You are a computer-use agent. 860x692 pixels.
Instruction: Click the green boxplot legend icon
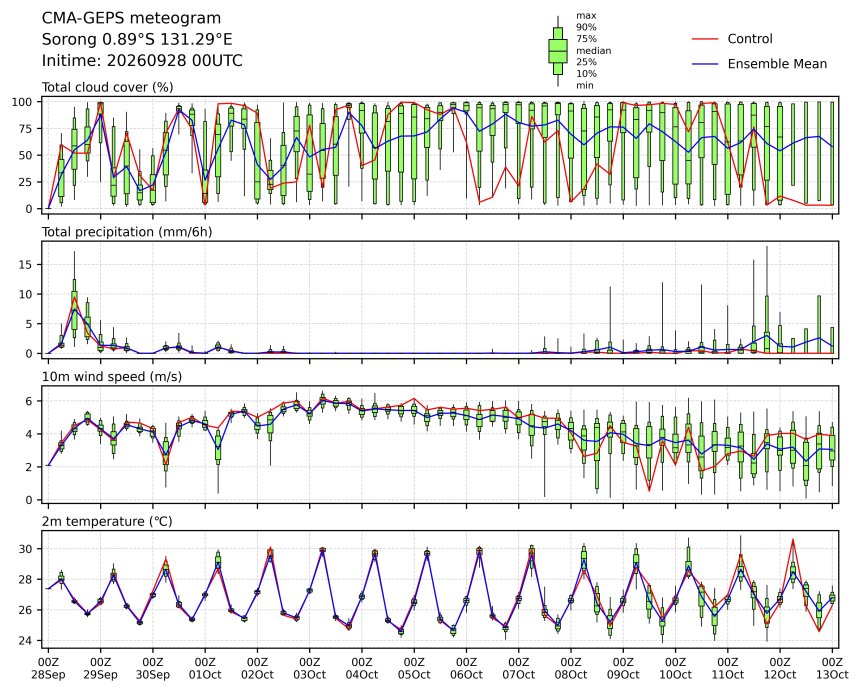[x=558, y=51]
